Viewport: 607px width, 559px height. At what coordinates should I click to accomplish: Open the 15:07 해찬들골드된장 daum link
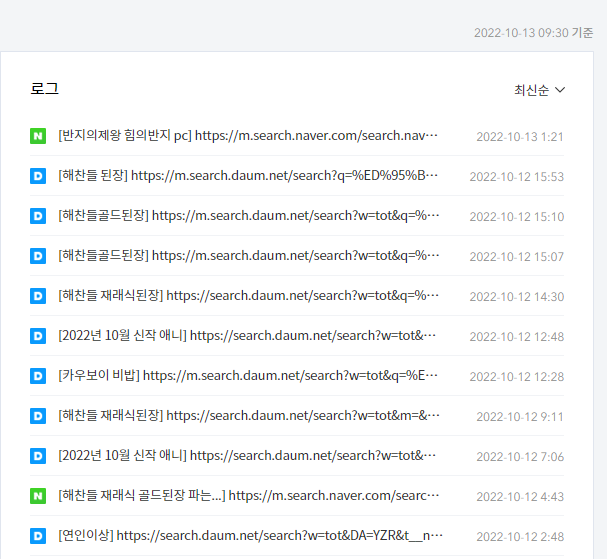[x=249, y=256]
